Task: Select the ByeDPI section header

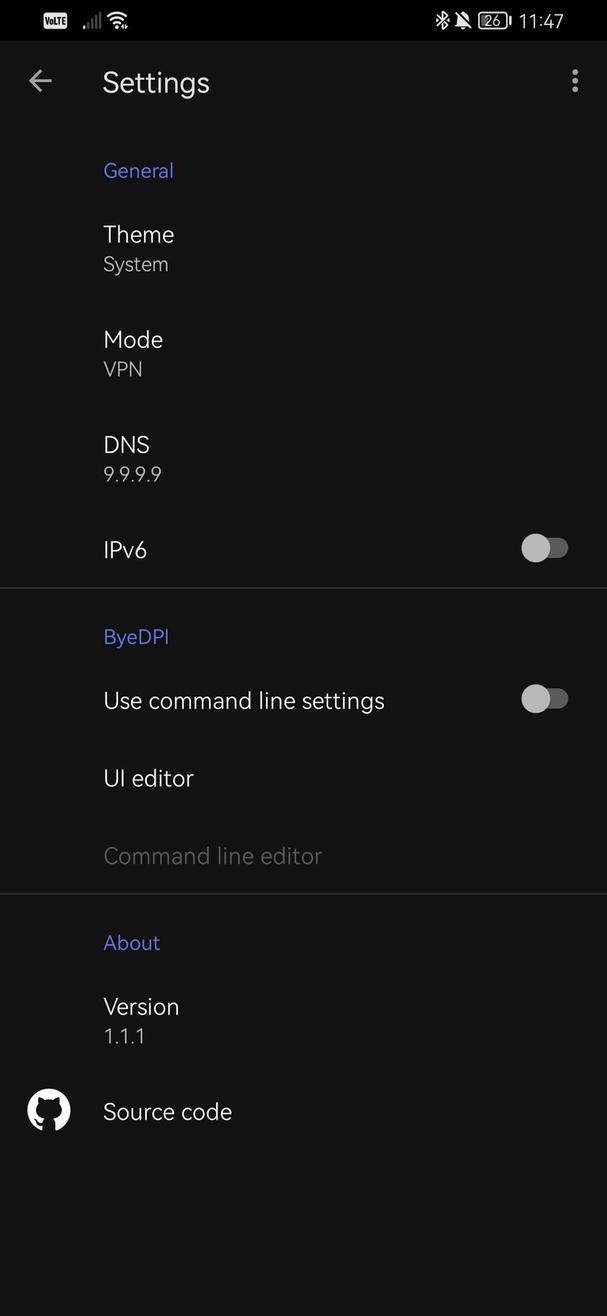Action: click(x=136, y=636)
